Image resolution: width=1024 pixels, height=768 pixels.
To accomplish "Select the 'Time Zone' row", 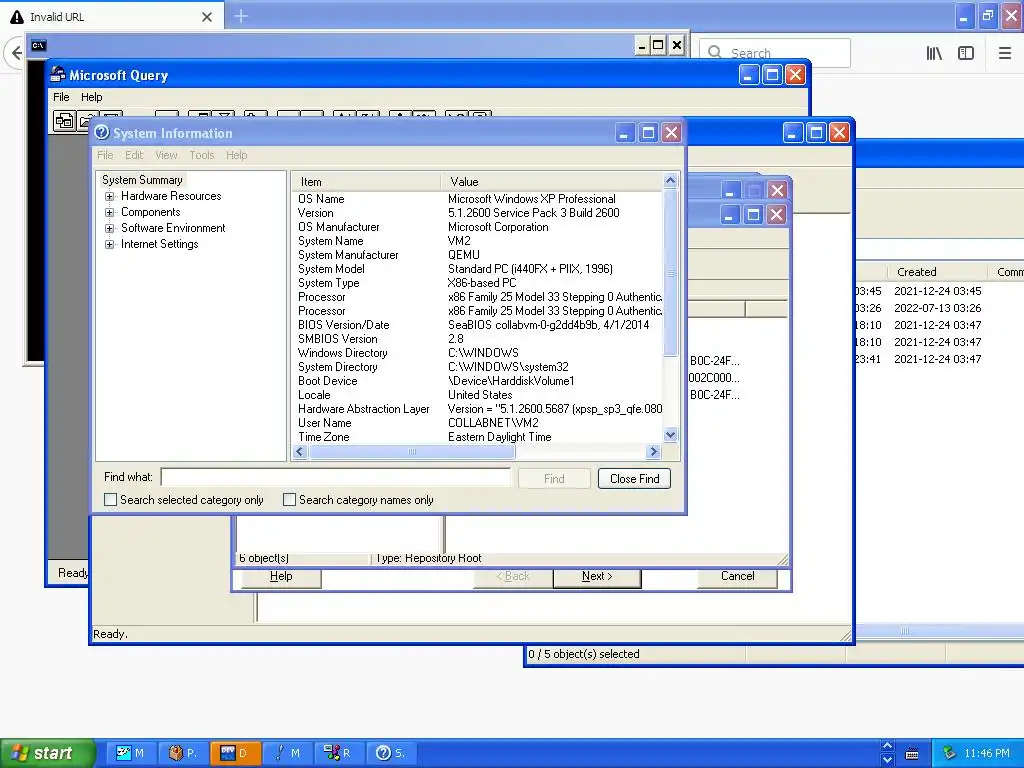I will pyautogui.click(x=477, y=437).
